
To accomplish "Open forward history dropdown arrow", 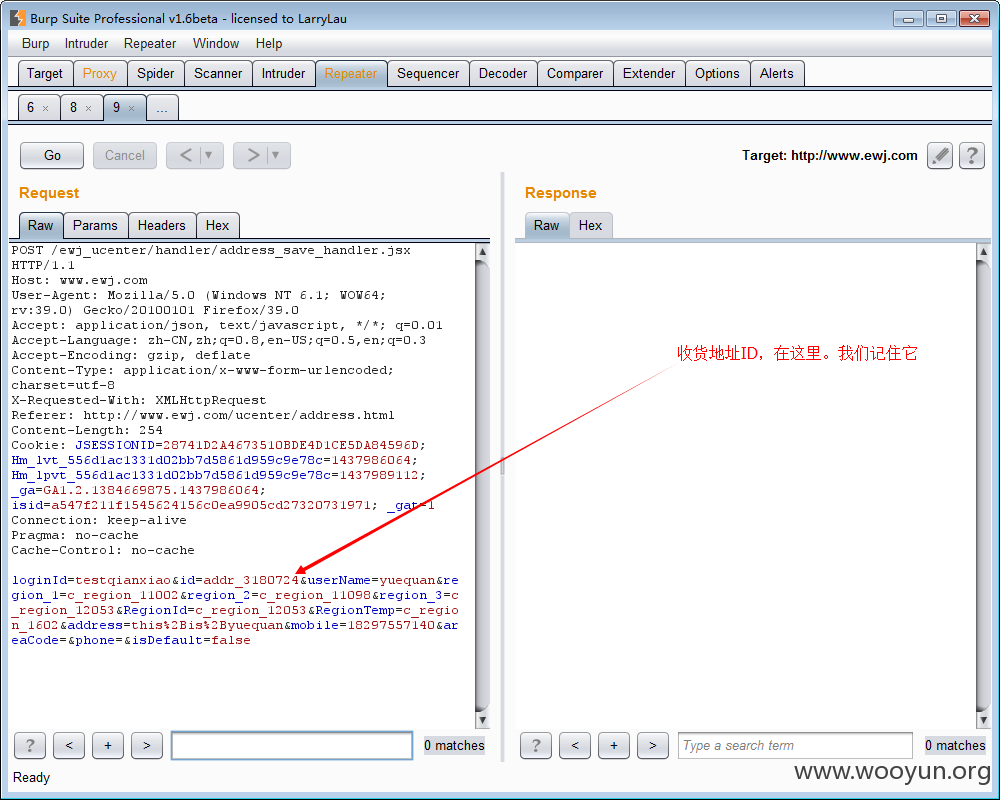I will 276,156.
